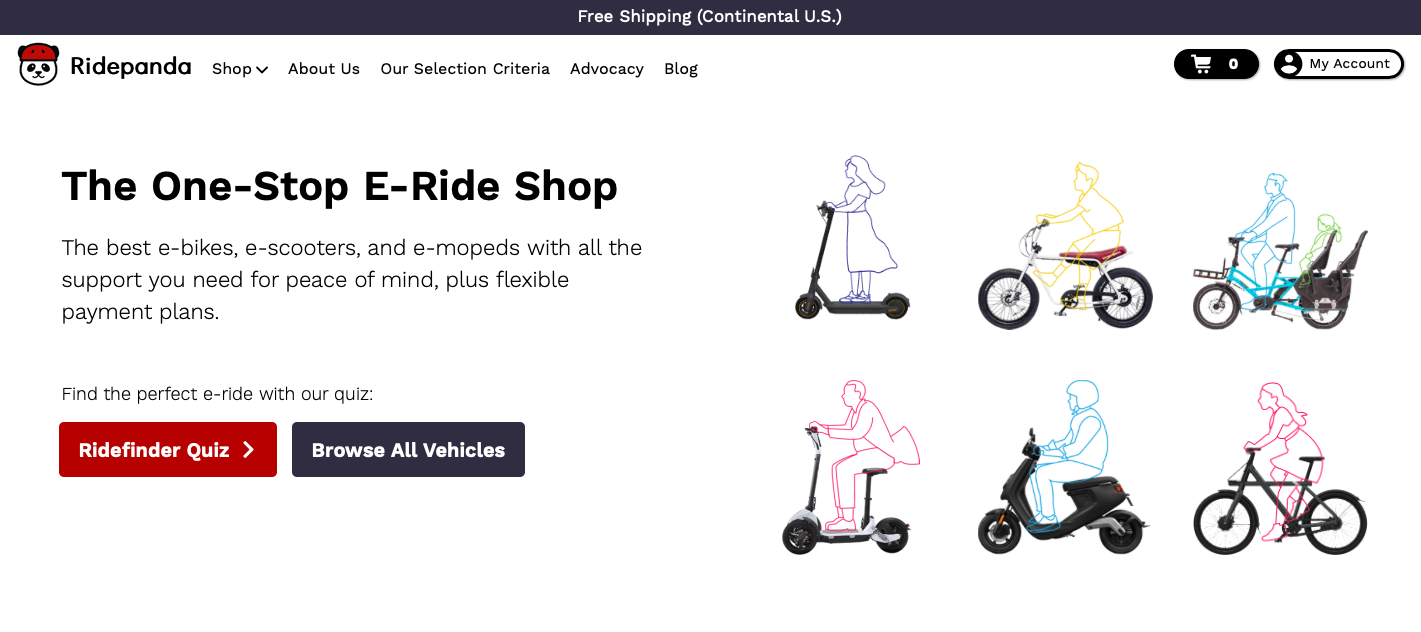This screenshot has height=632, width=1421.
Task: Click the Free Shipping announcement banner
Action: pos(710,17)
